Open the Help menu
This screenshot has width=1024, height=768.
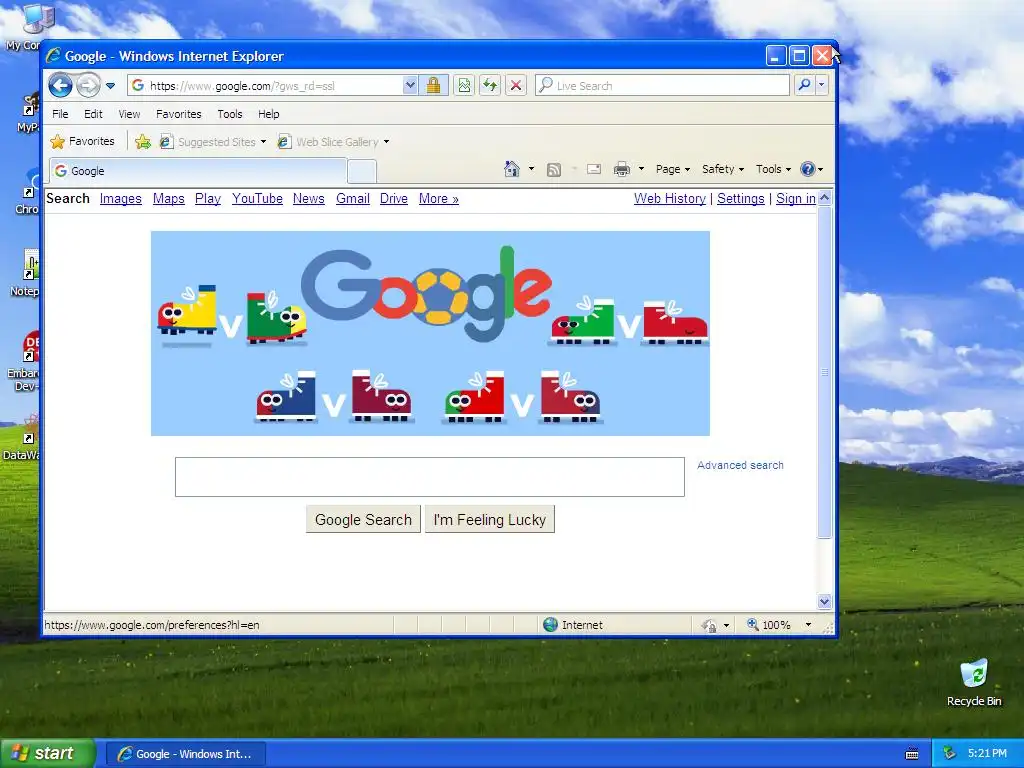(268, 114)
